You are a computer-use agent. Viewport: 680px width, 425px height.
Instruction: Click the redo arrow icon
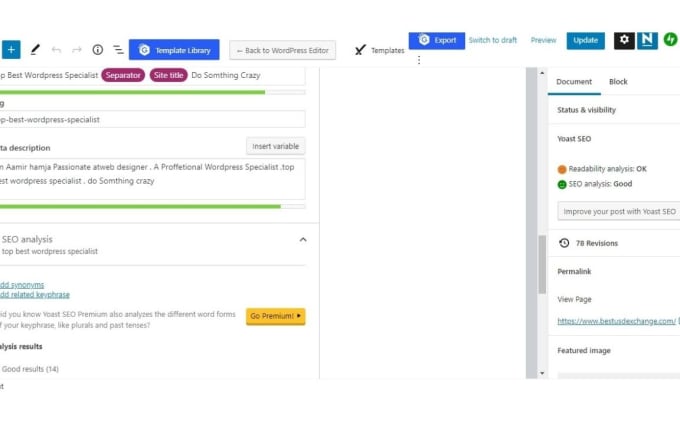[x=77, y=50]
